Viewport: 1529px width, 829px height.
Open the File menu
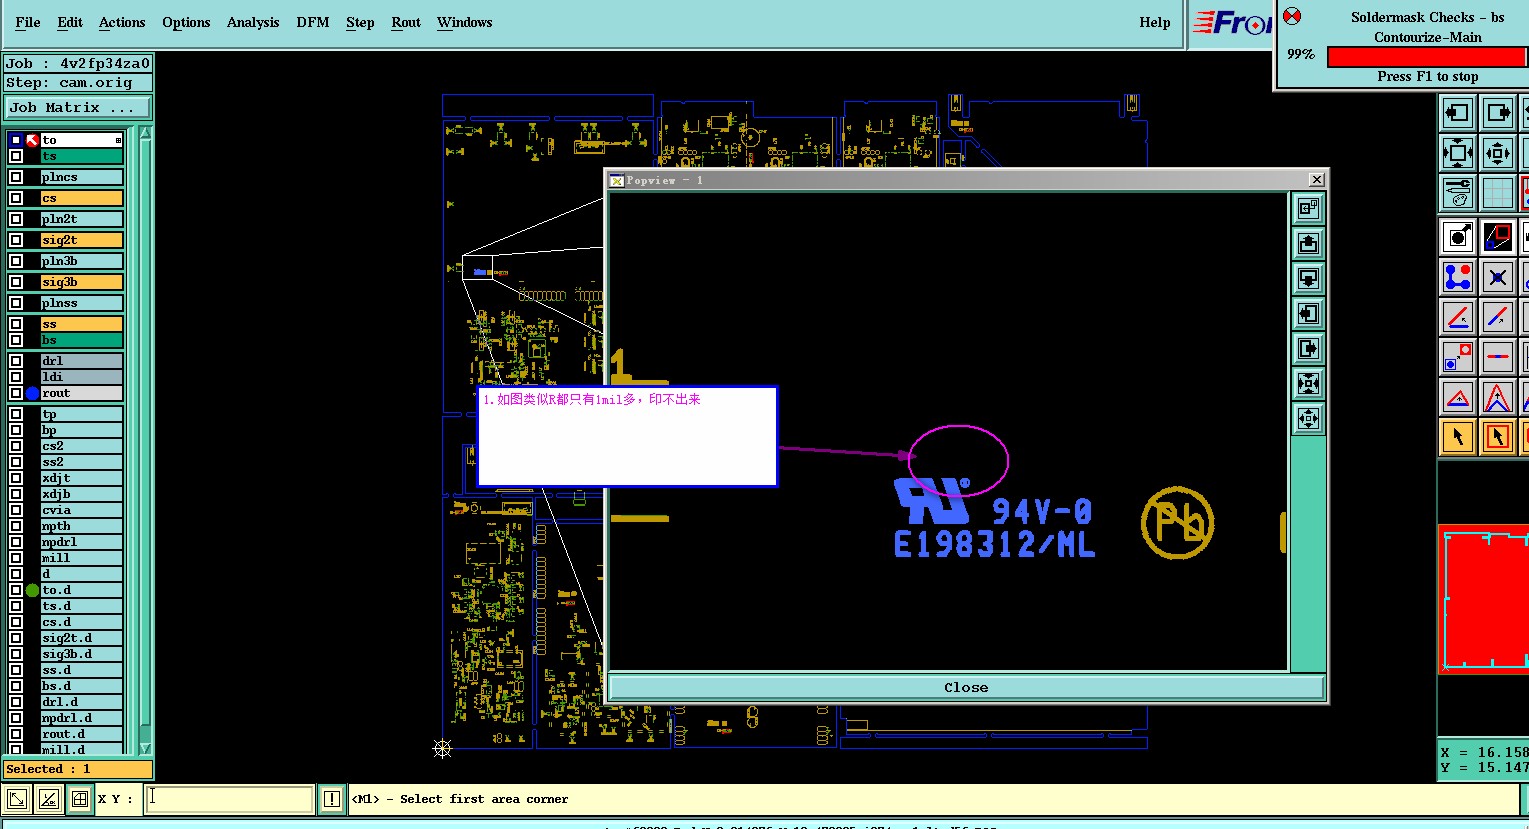tap(28, 22)
